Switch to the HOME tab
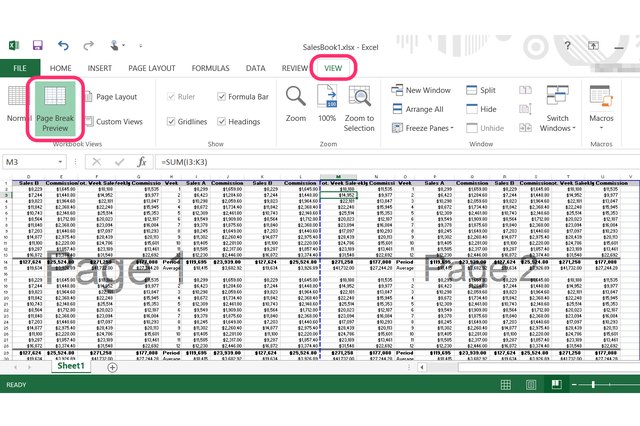 pyautogui.click(x=60, y=68)
